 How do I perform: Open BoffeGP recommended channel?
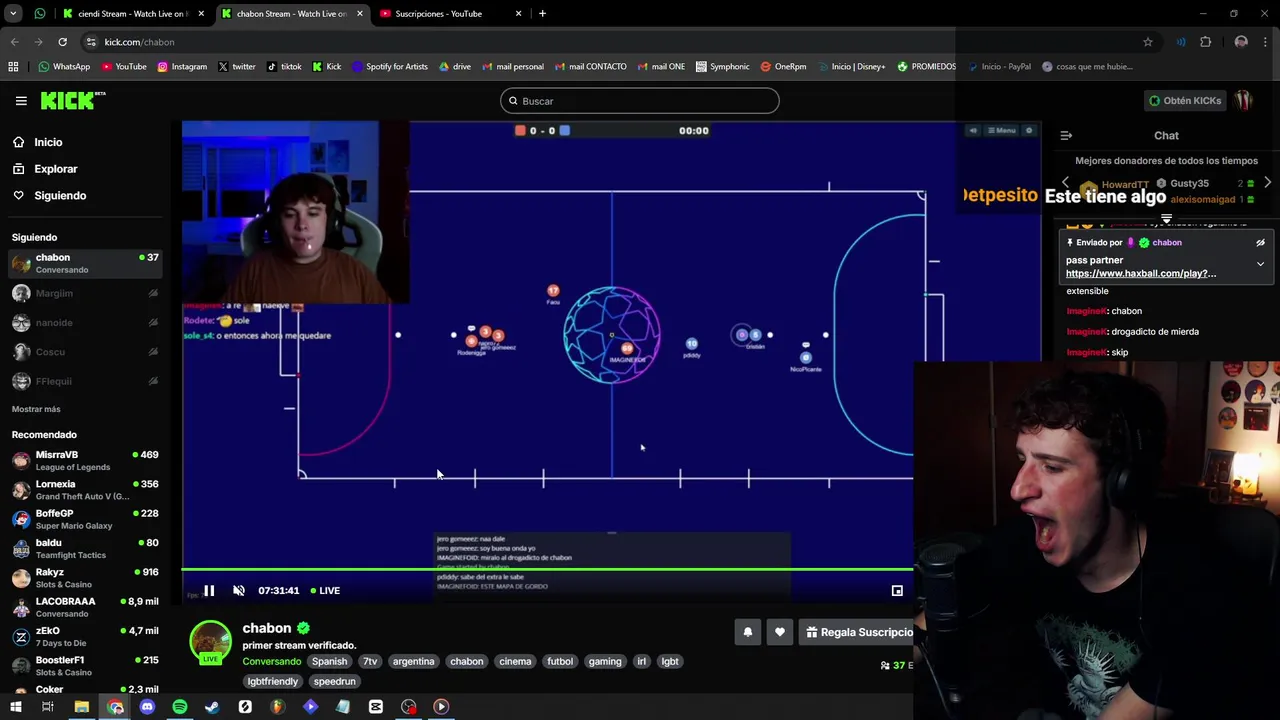pyautogui.click(x=86, y=519)
